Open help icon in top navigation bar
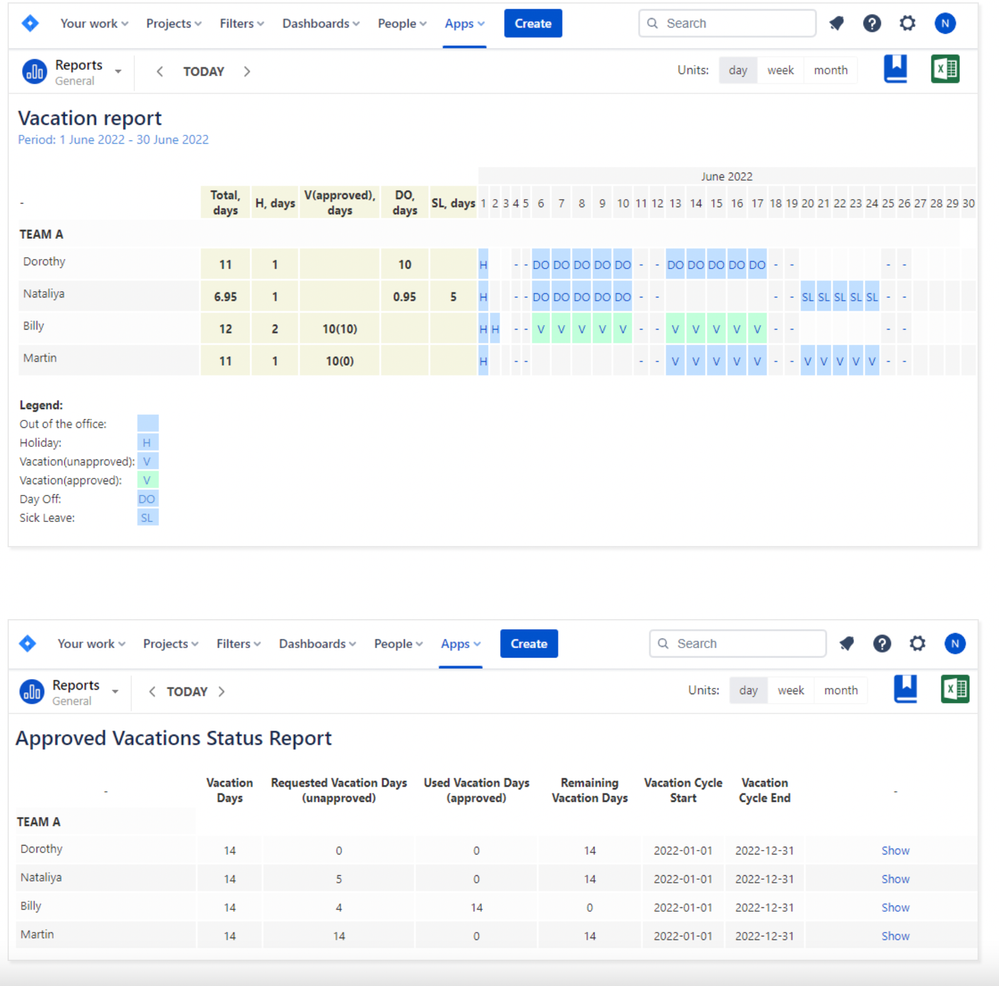This screenshot has width=999, height=986. 872,24
